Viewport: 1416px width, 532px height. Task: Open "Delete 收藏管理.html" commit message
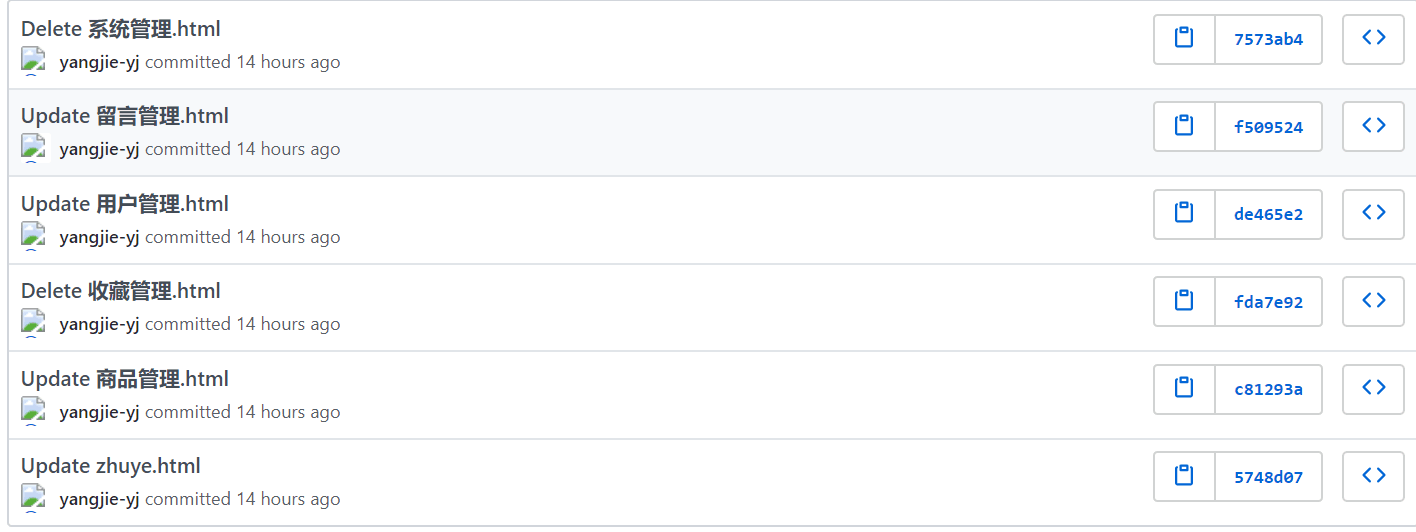click(x=121, y=291)
